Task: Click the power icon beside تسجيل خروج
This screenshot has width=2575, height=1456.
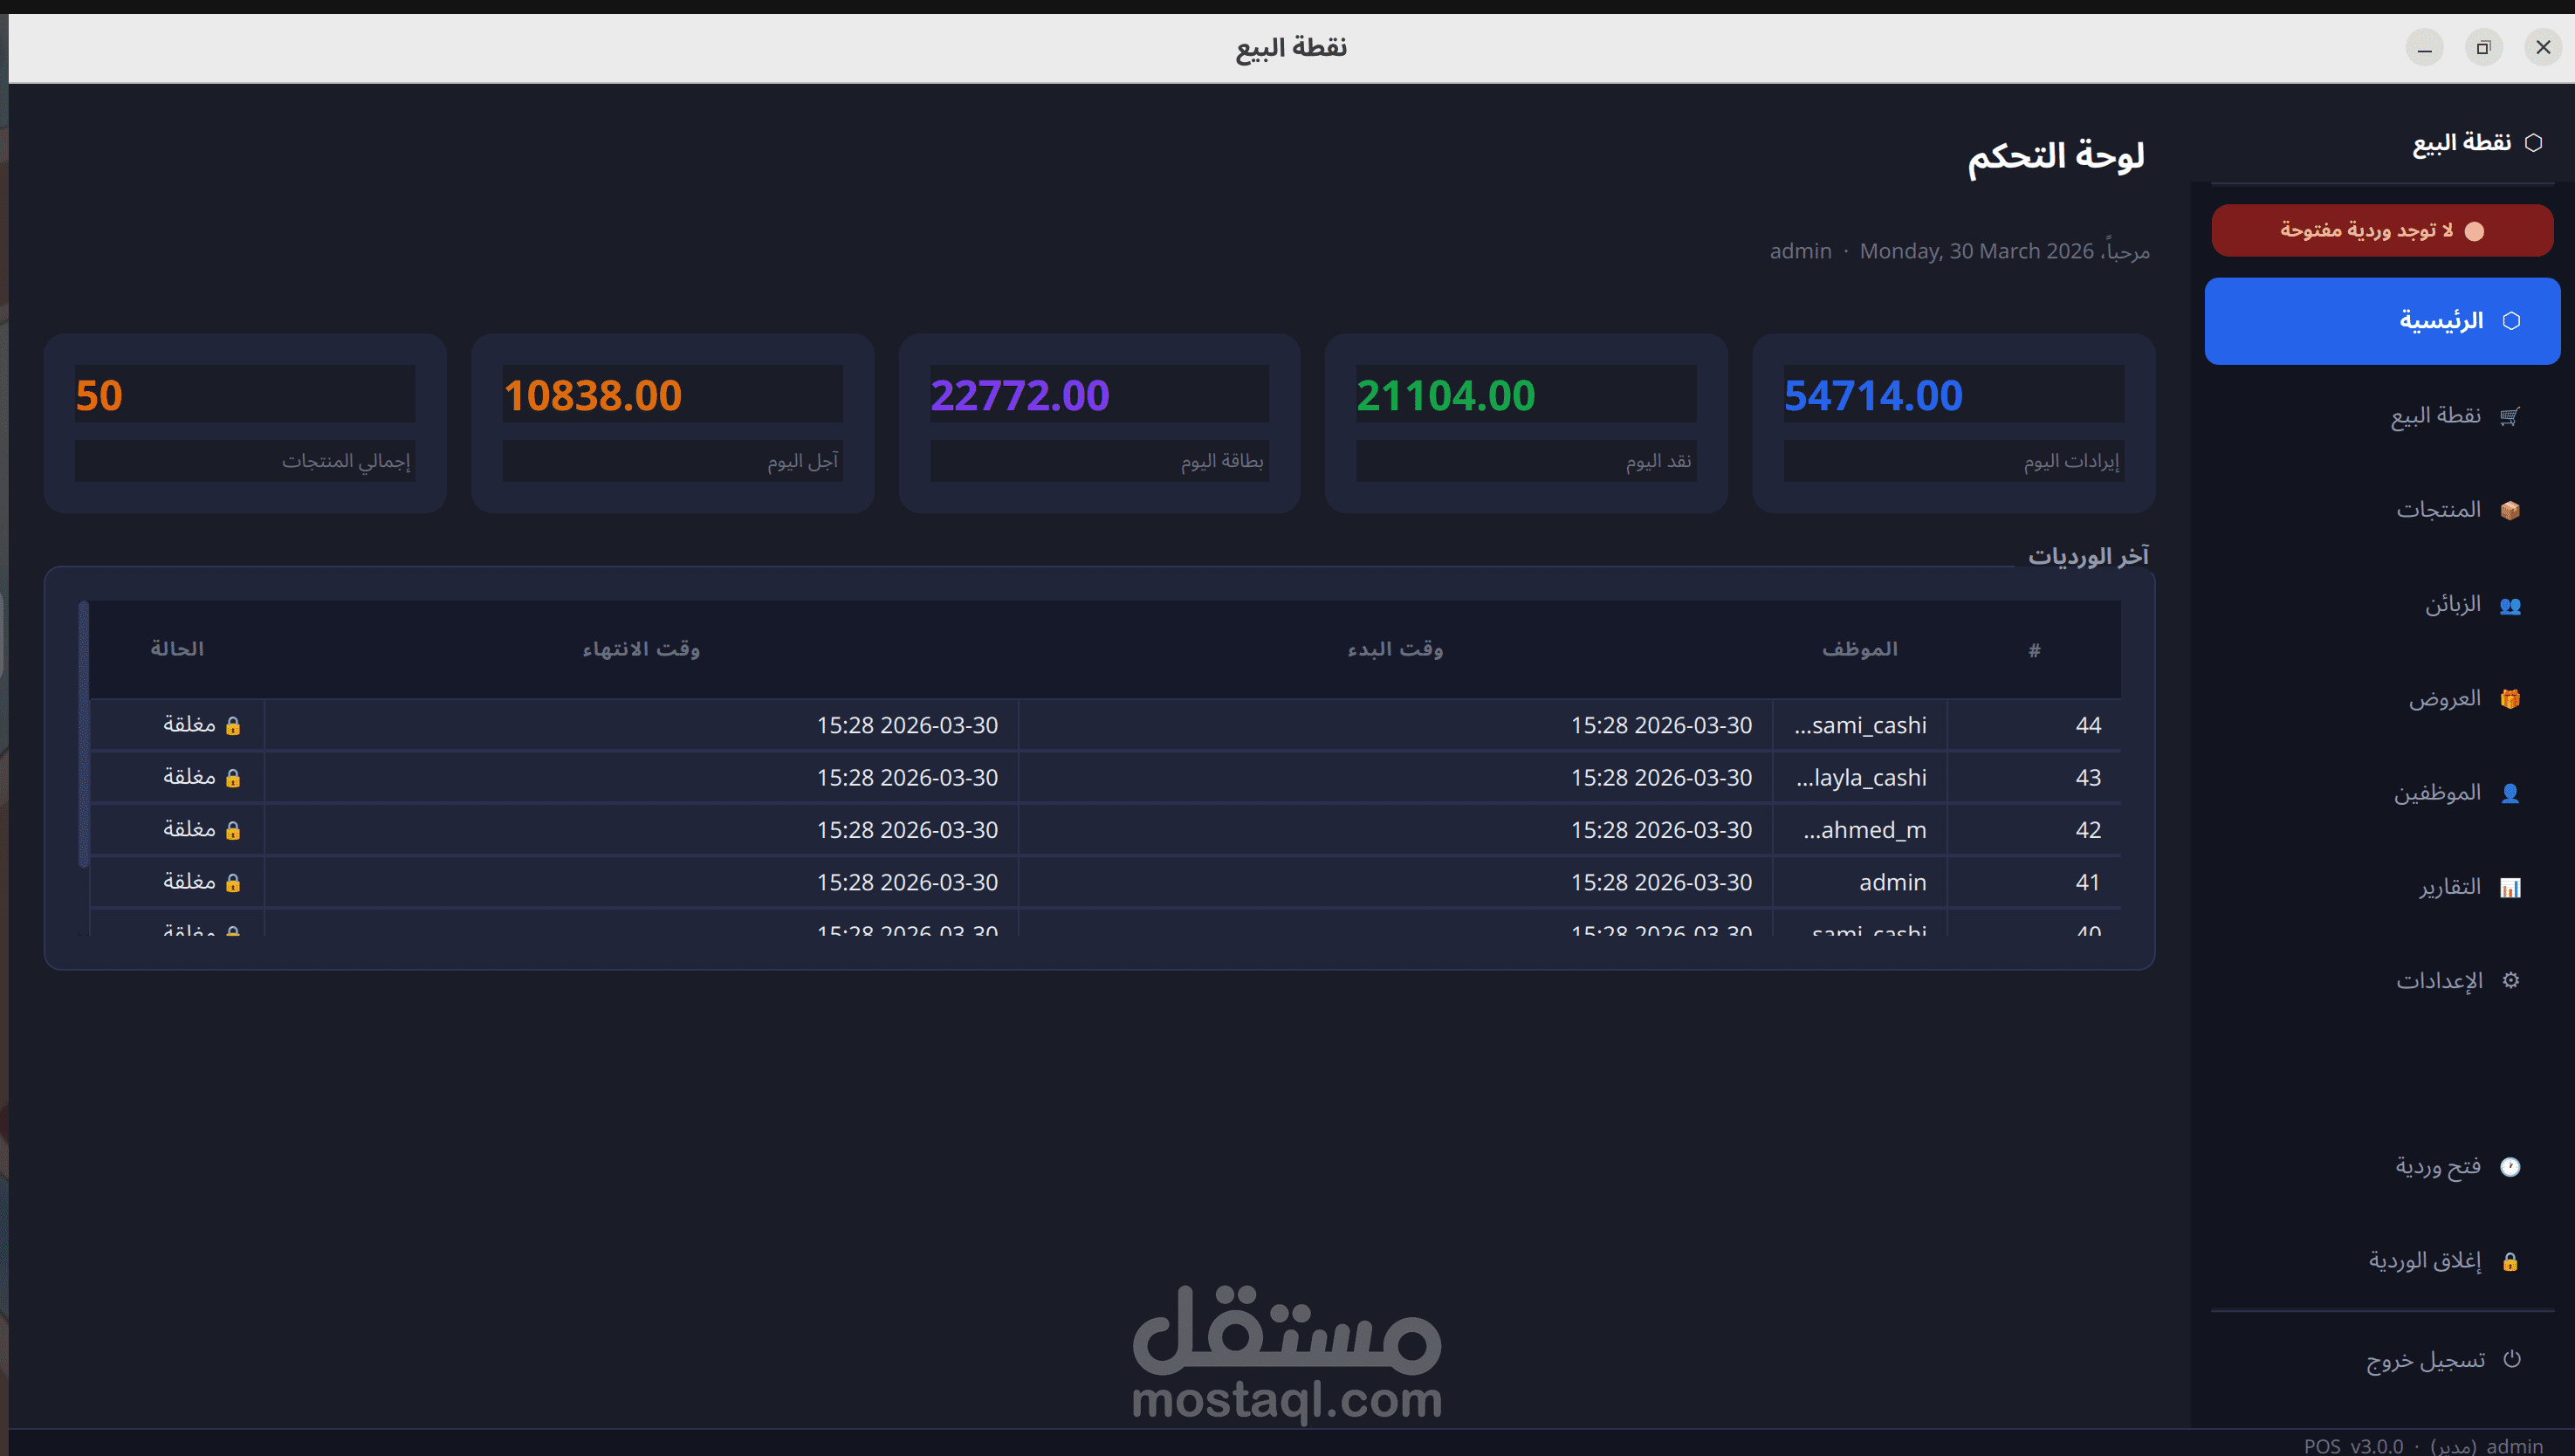Action: [2511, 1359]
